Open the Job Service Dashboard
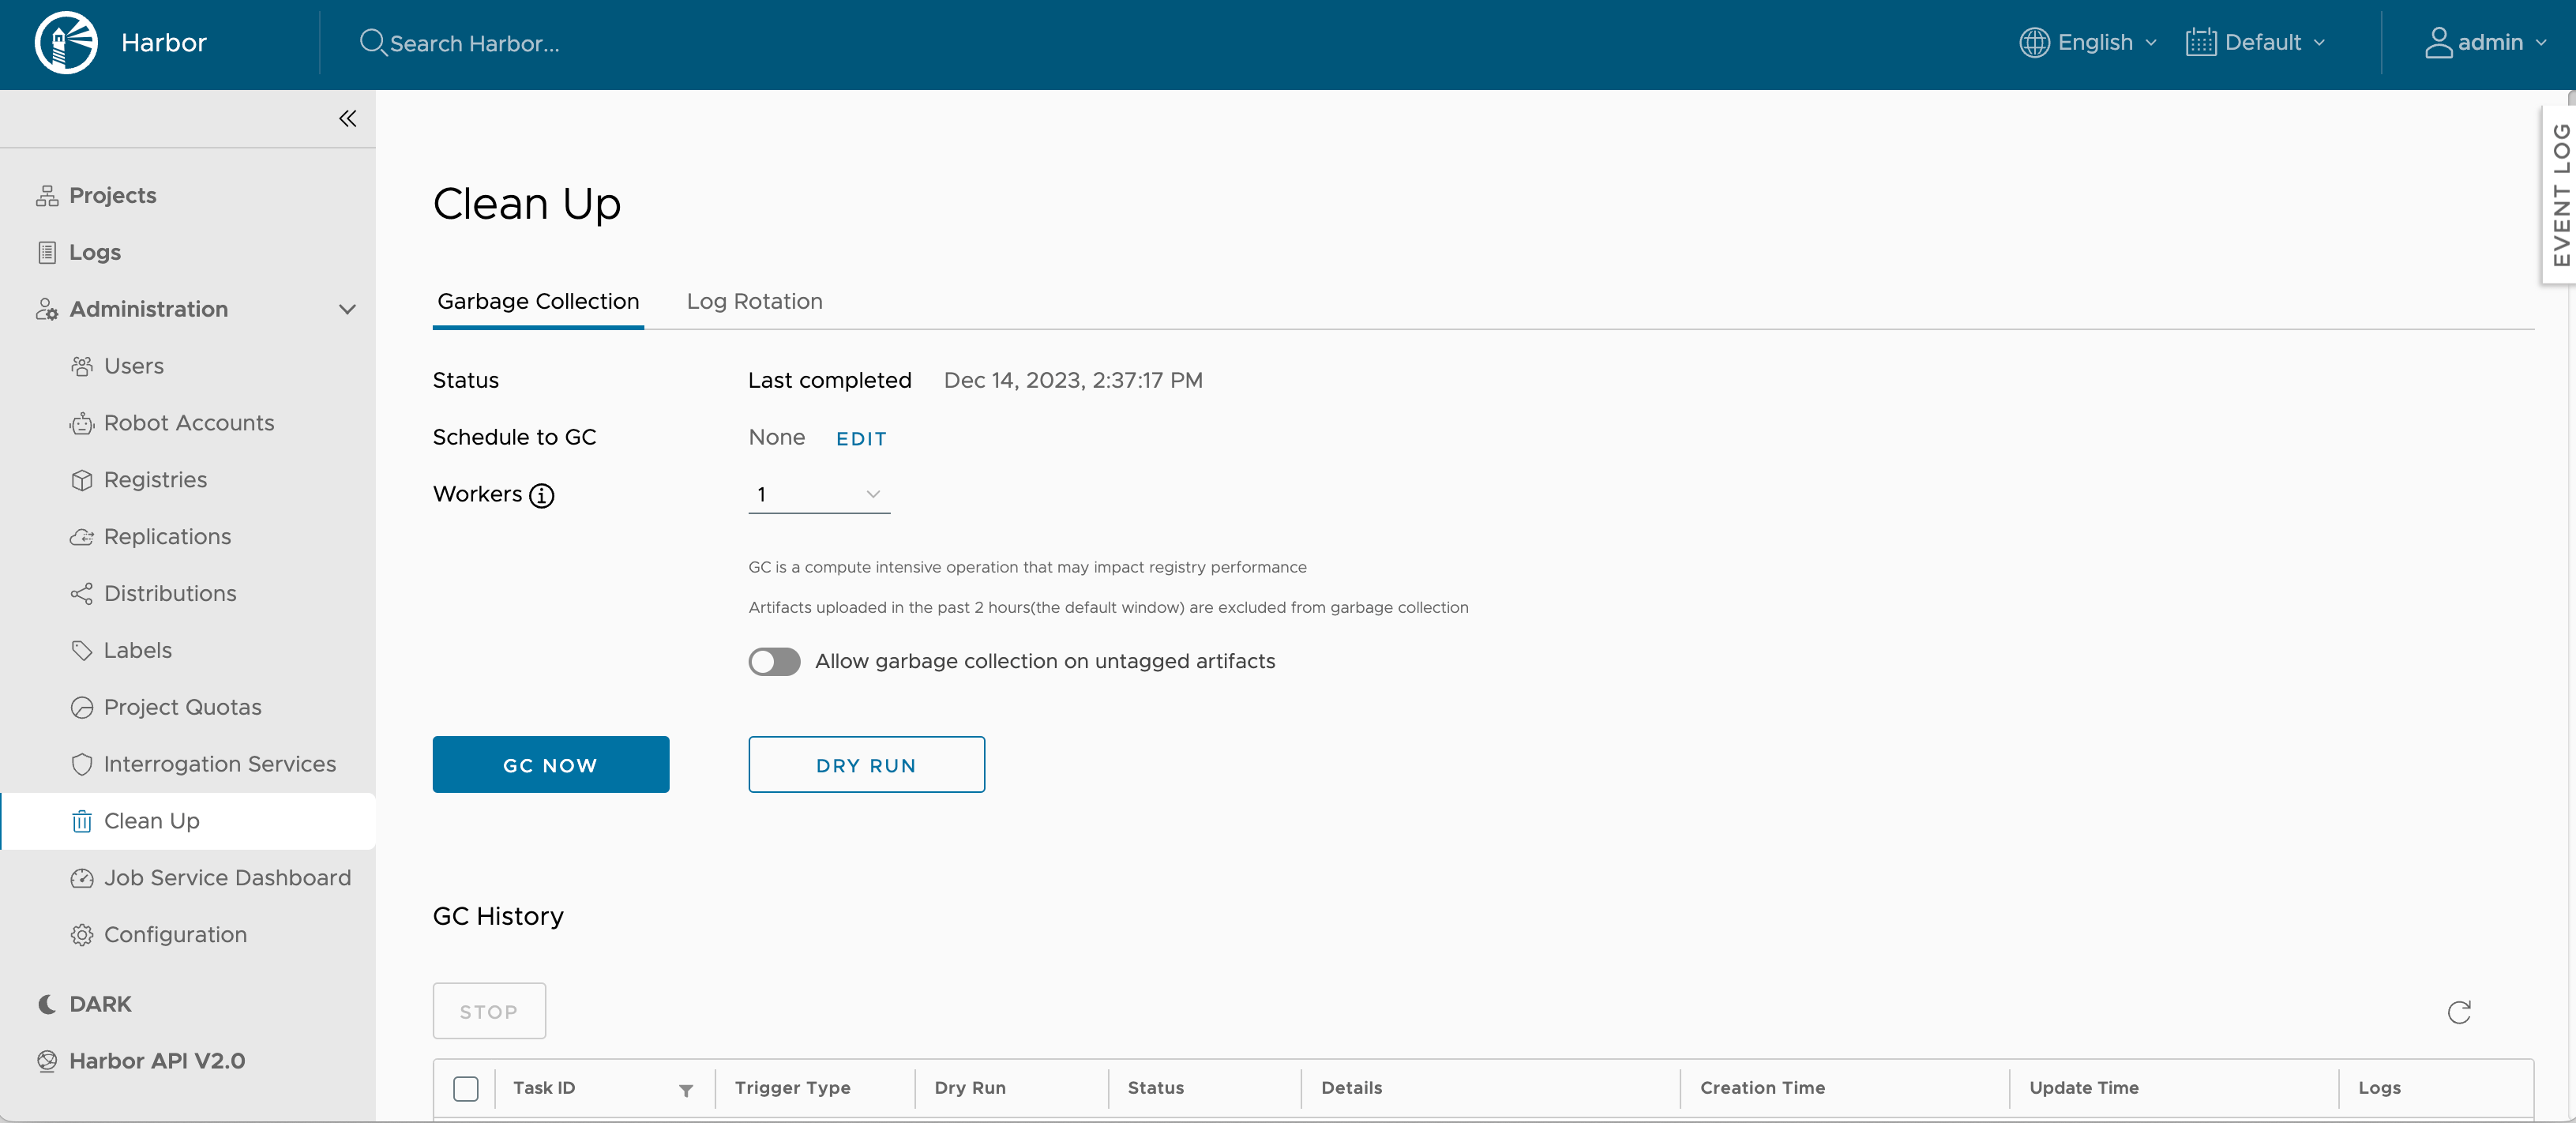 click(x=227, y=877)
